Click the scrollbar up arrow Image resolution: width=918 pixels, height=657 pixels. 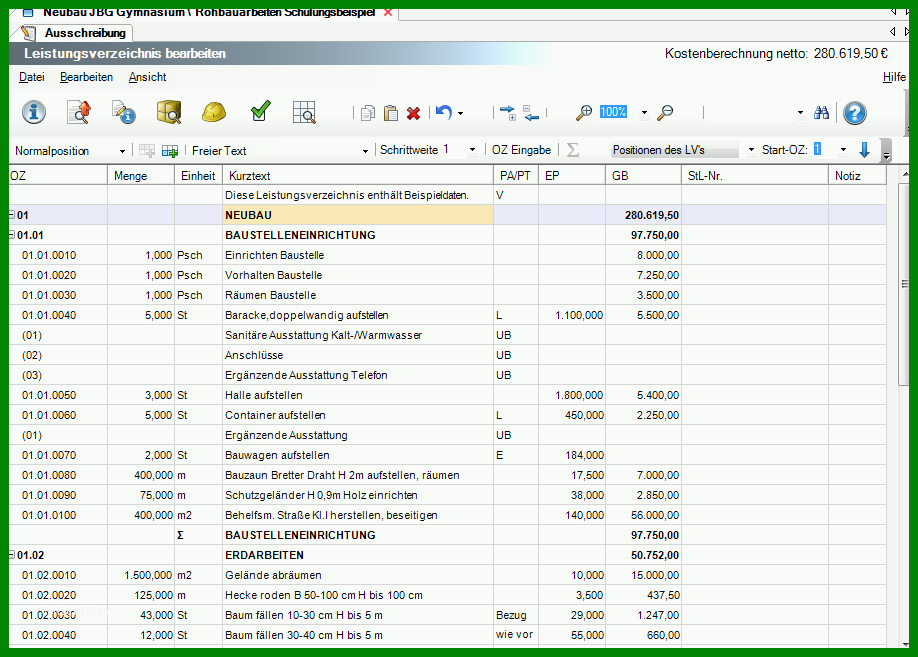(904, 174)
